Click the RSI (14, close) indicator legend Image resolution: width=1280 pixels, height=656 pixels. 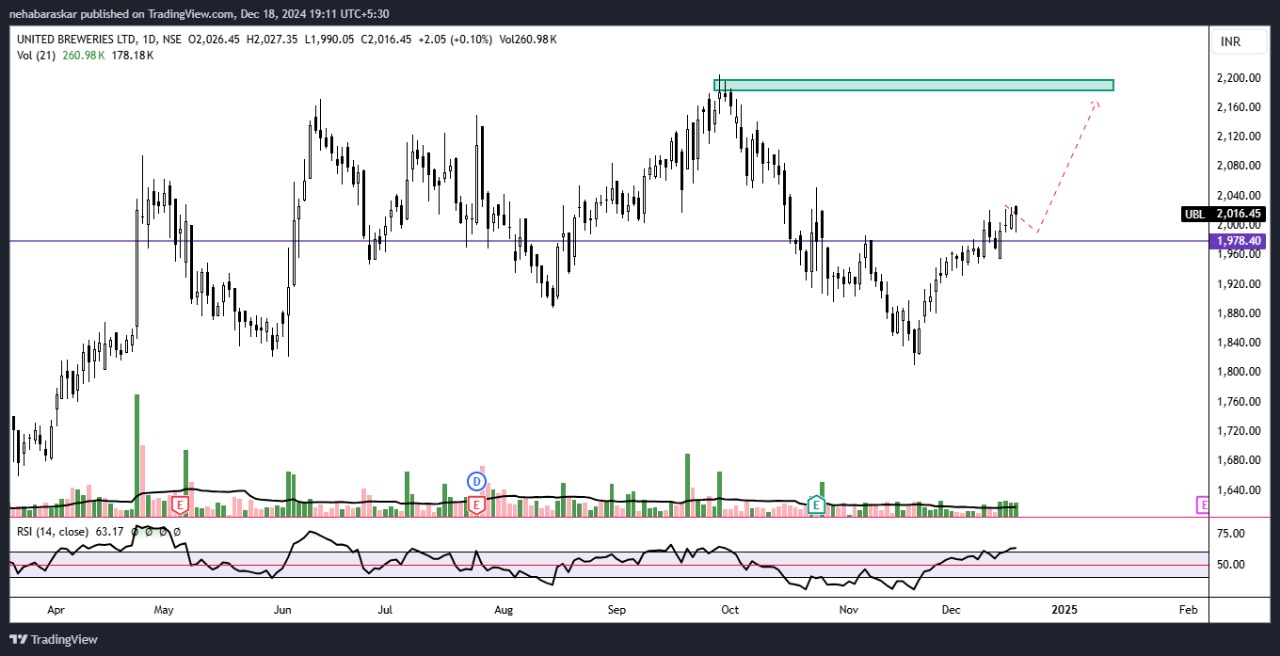pyautogui.click(x=52, y=531)
